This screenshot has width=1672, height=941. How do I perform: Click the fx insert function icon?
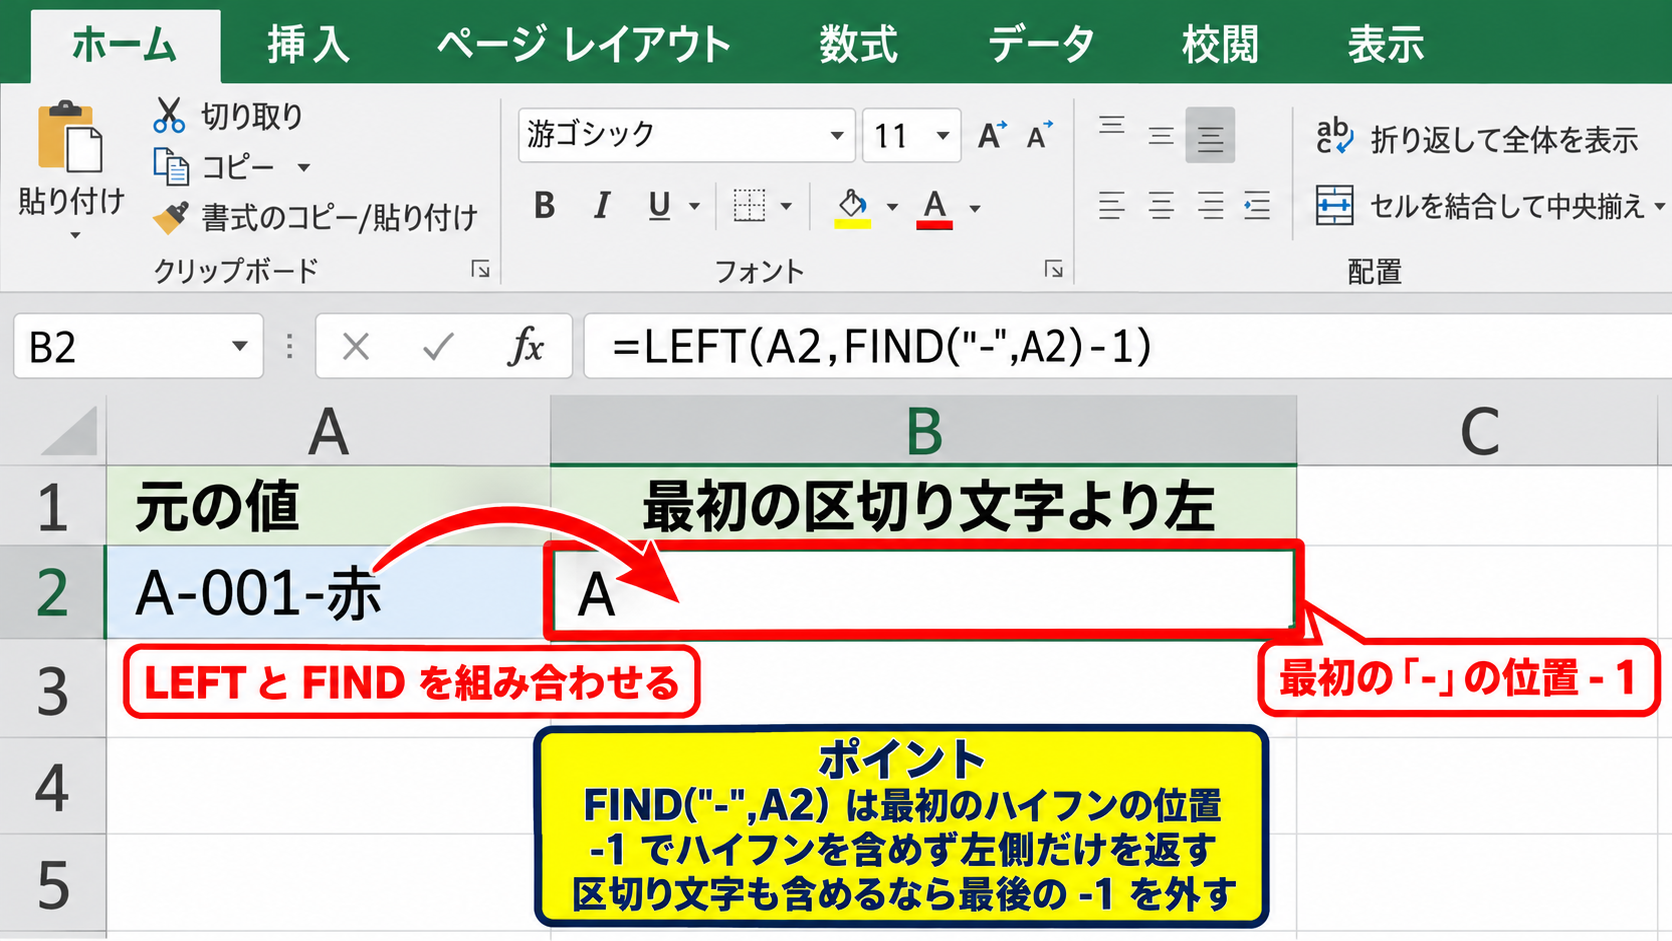click(x=527, y=347)
